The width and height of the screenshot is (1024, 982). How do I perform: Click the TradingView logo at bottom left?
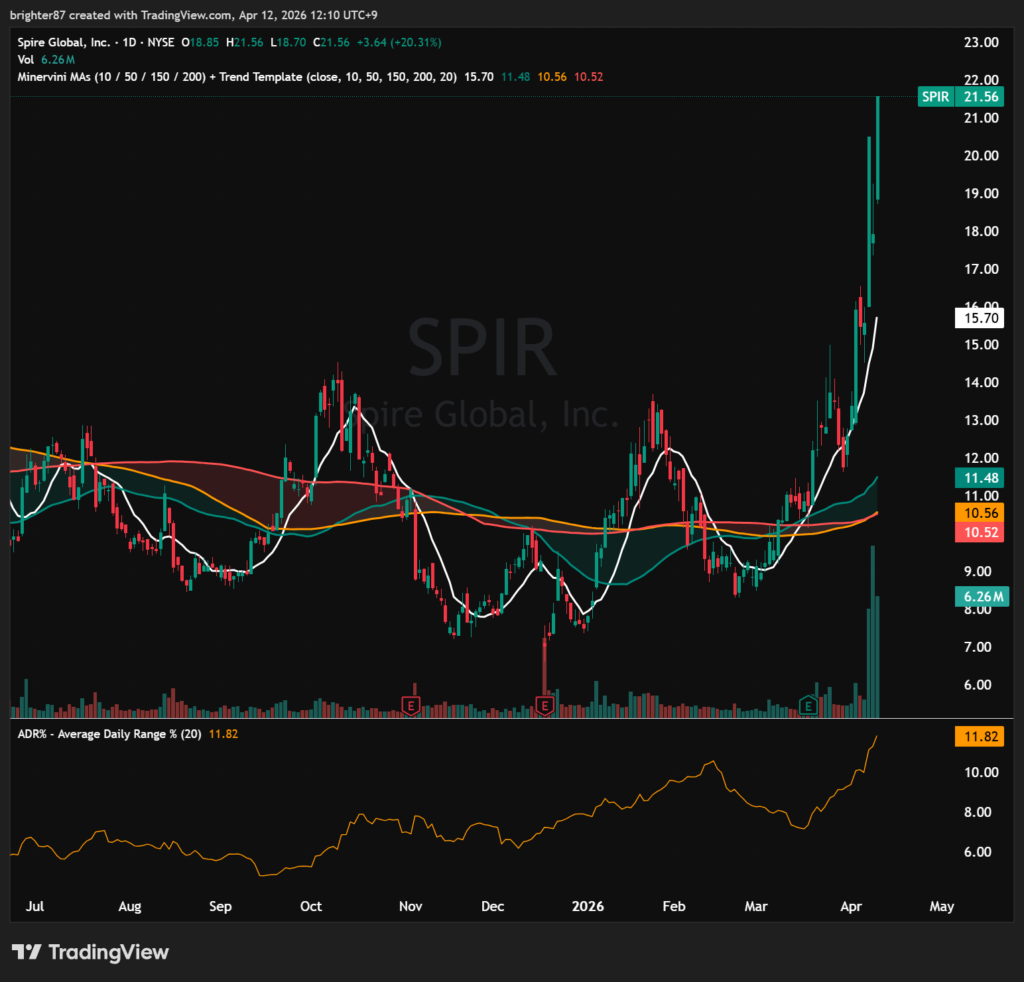click(90, 952)
